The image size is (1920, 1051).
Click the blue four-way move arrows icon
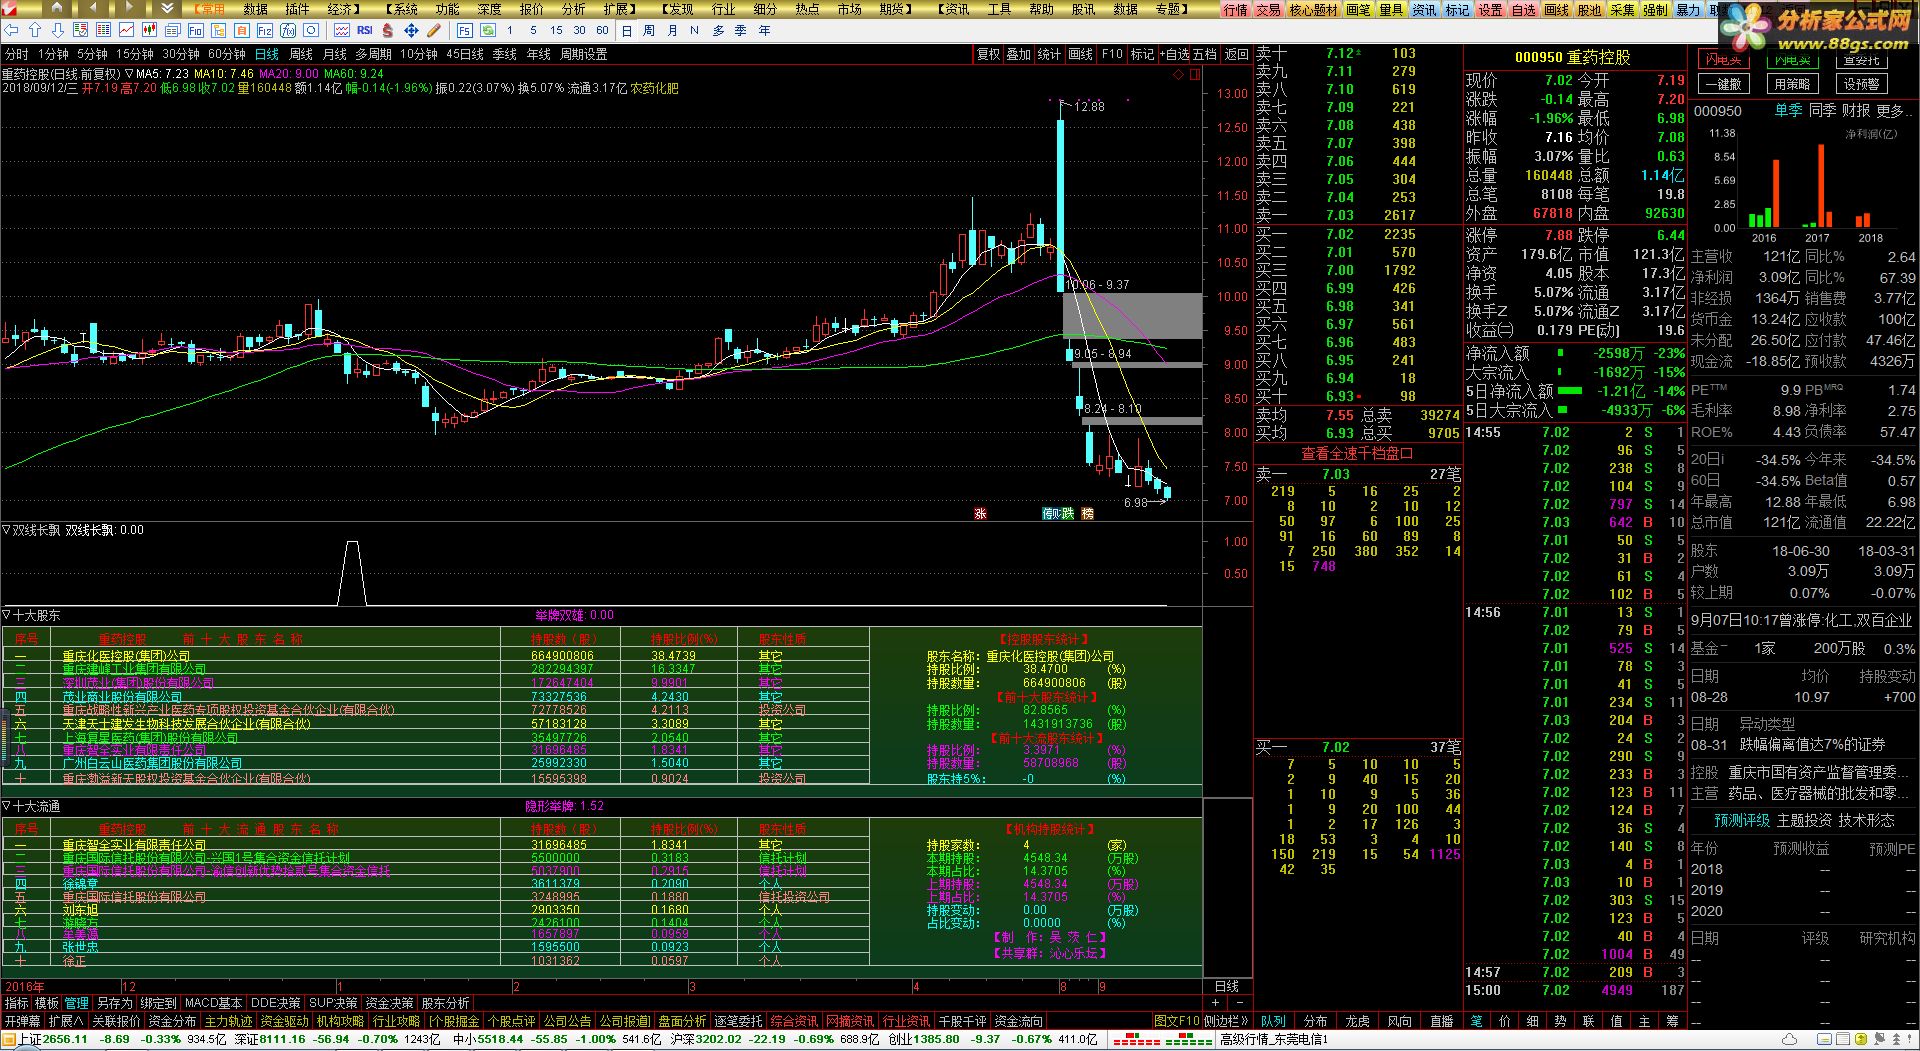pyautogui.click(x=411, y=30)
